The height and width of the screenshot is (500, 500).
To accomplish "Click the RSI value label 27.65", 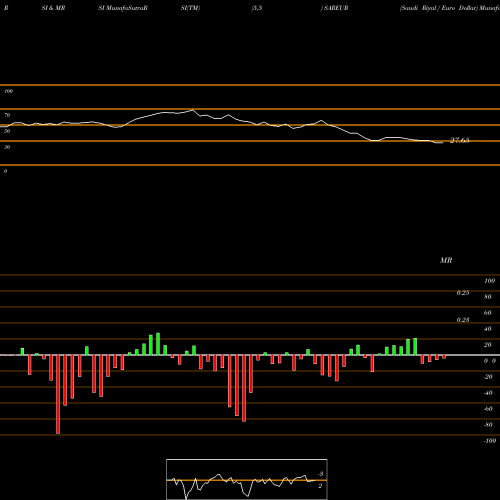I will click(460, 140).
